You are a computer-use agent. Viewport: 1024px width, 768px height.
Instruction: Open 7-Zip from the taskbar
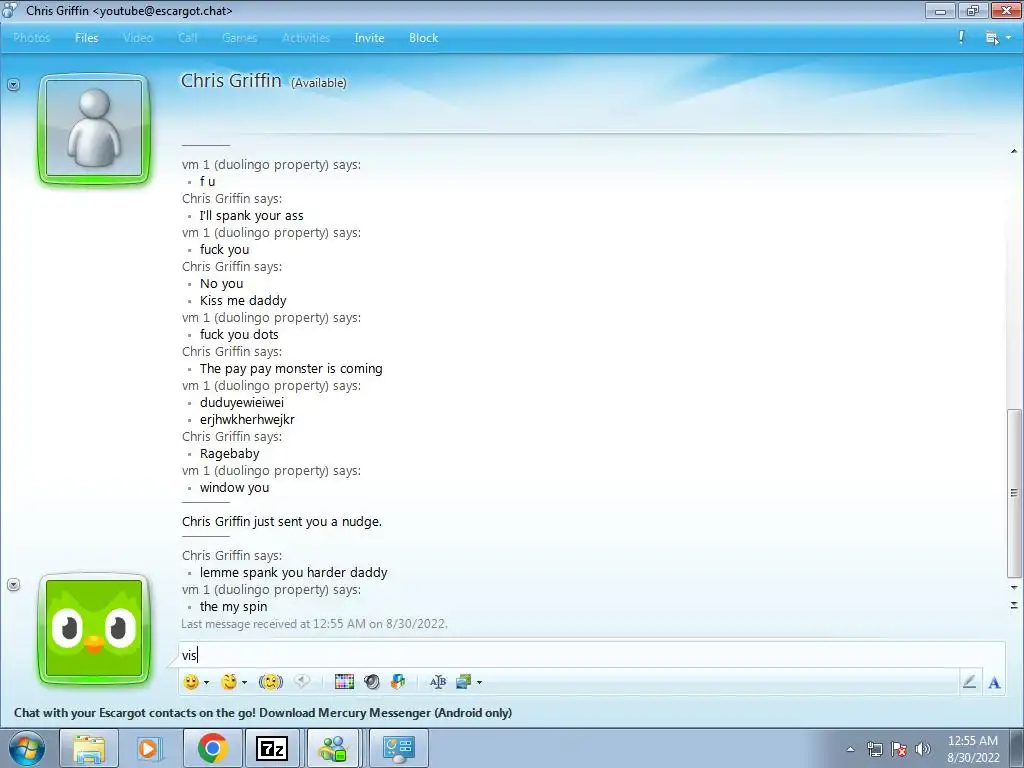coord(271,748)
